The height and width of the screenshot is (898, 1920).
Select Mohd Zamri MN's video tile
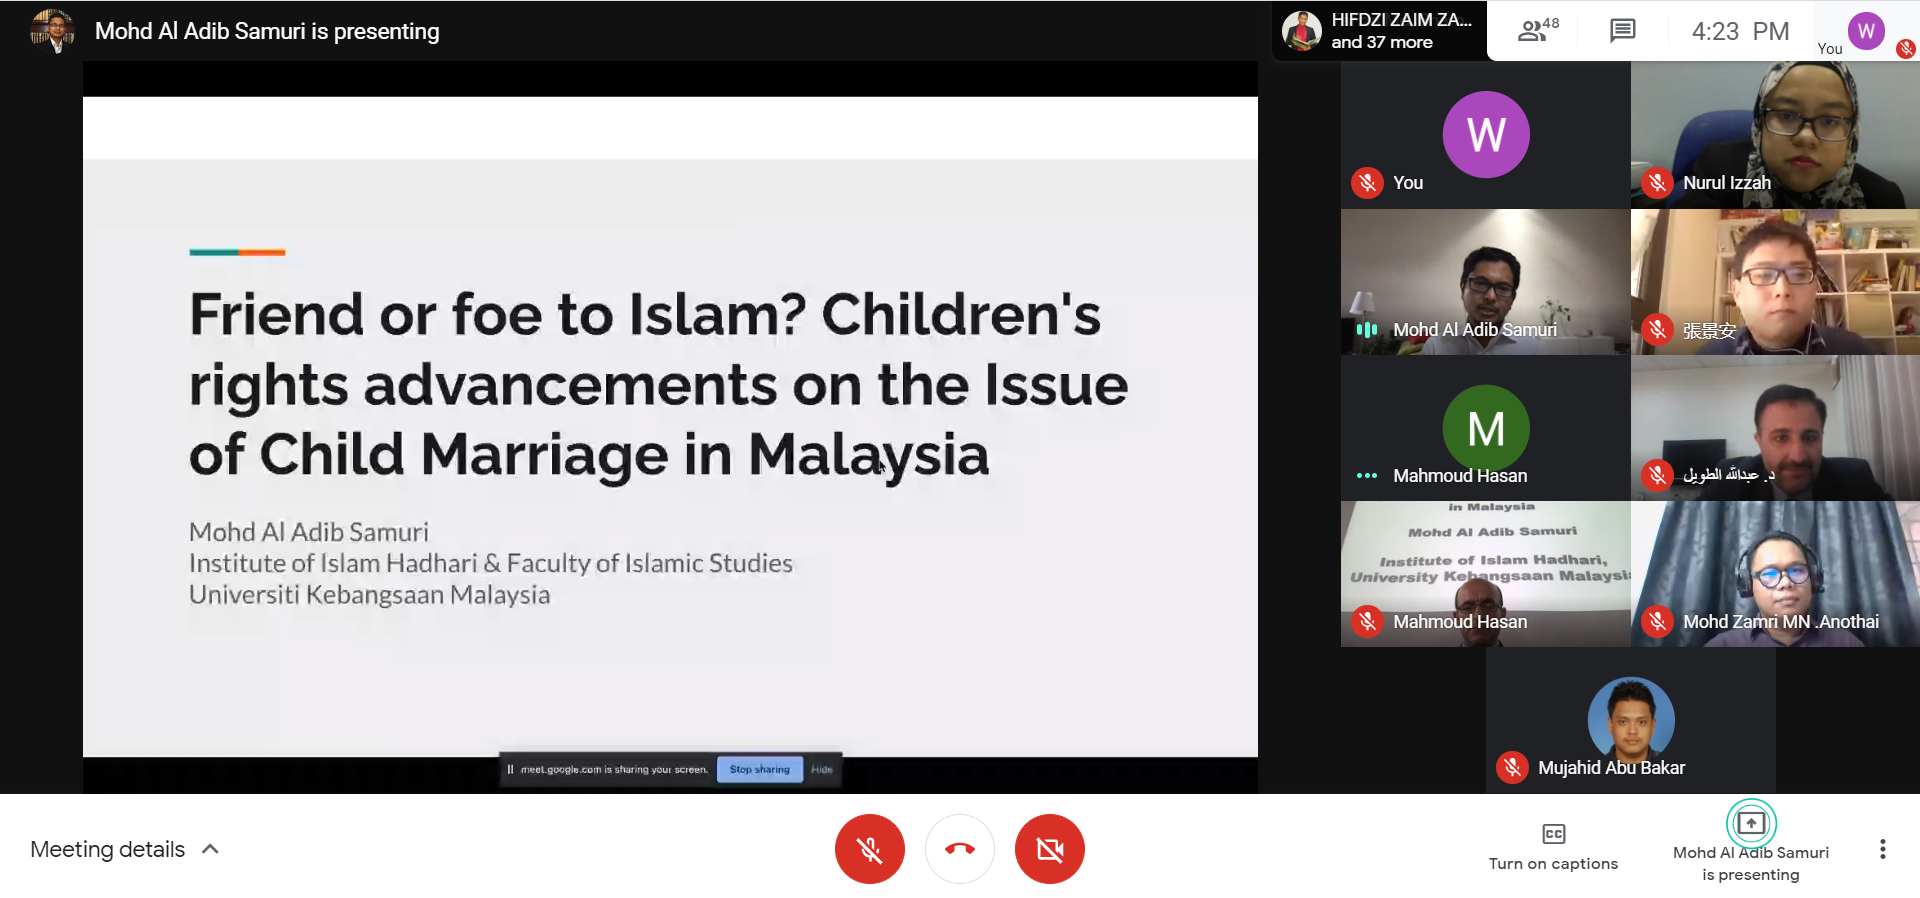point(1775,574)
